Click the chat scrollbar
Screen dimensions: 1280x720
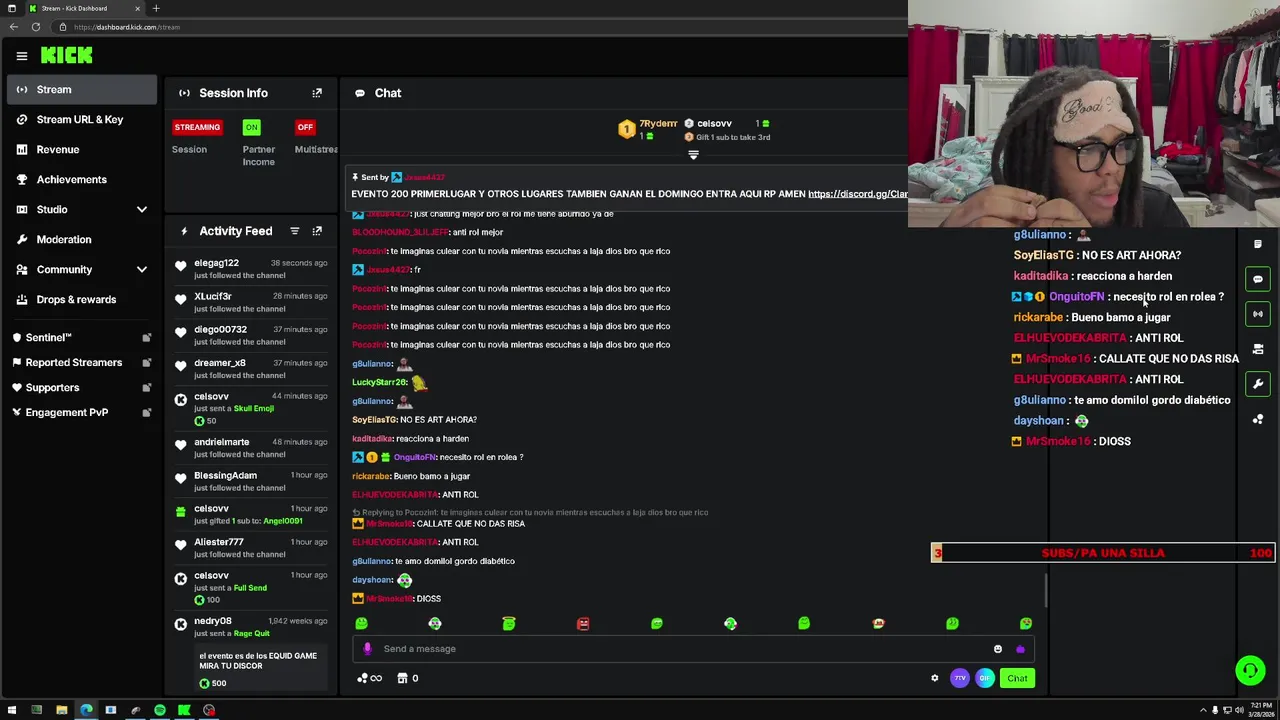pos(1046,590)
